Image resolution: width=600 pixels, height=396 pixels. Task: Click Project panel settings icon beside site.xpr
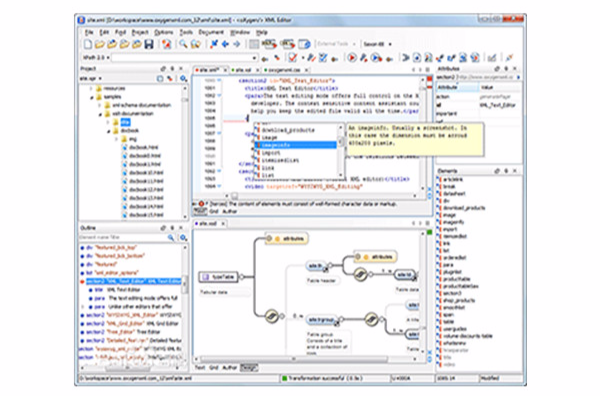click(x=184, y=78)
